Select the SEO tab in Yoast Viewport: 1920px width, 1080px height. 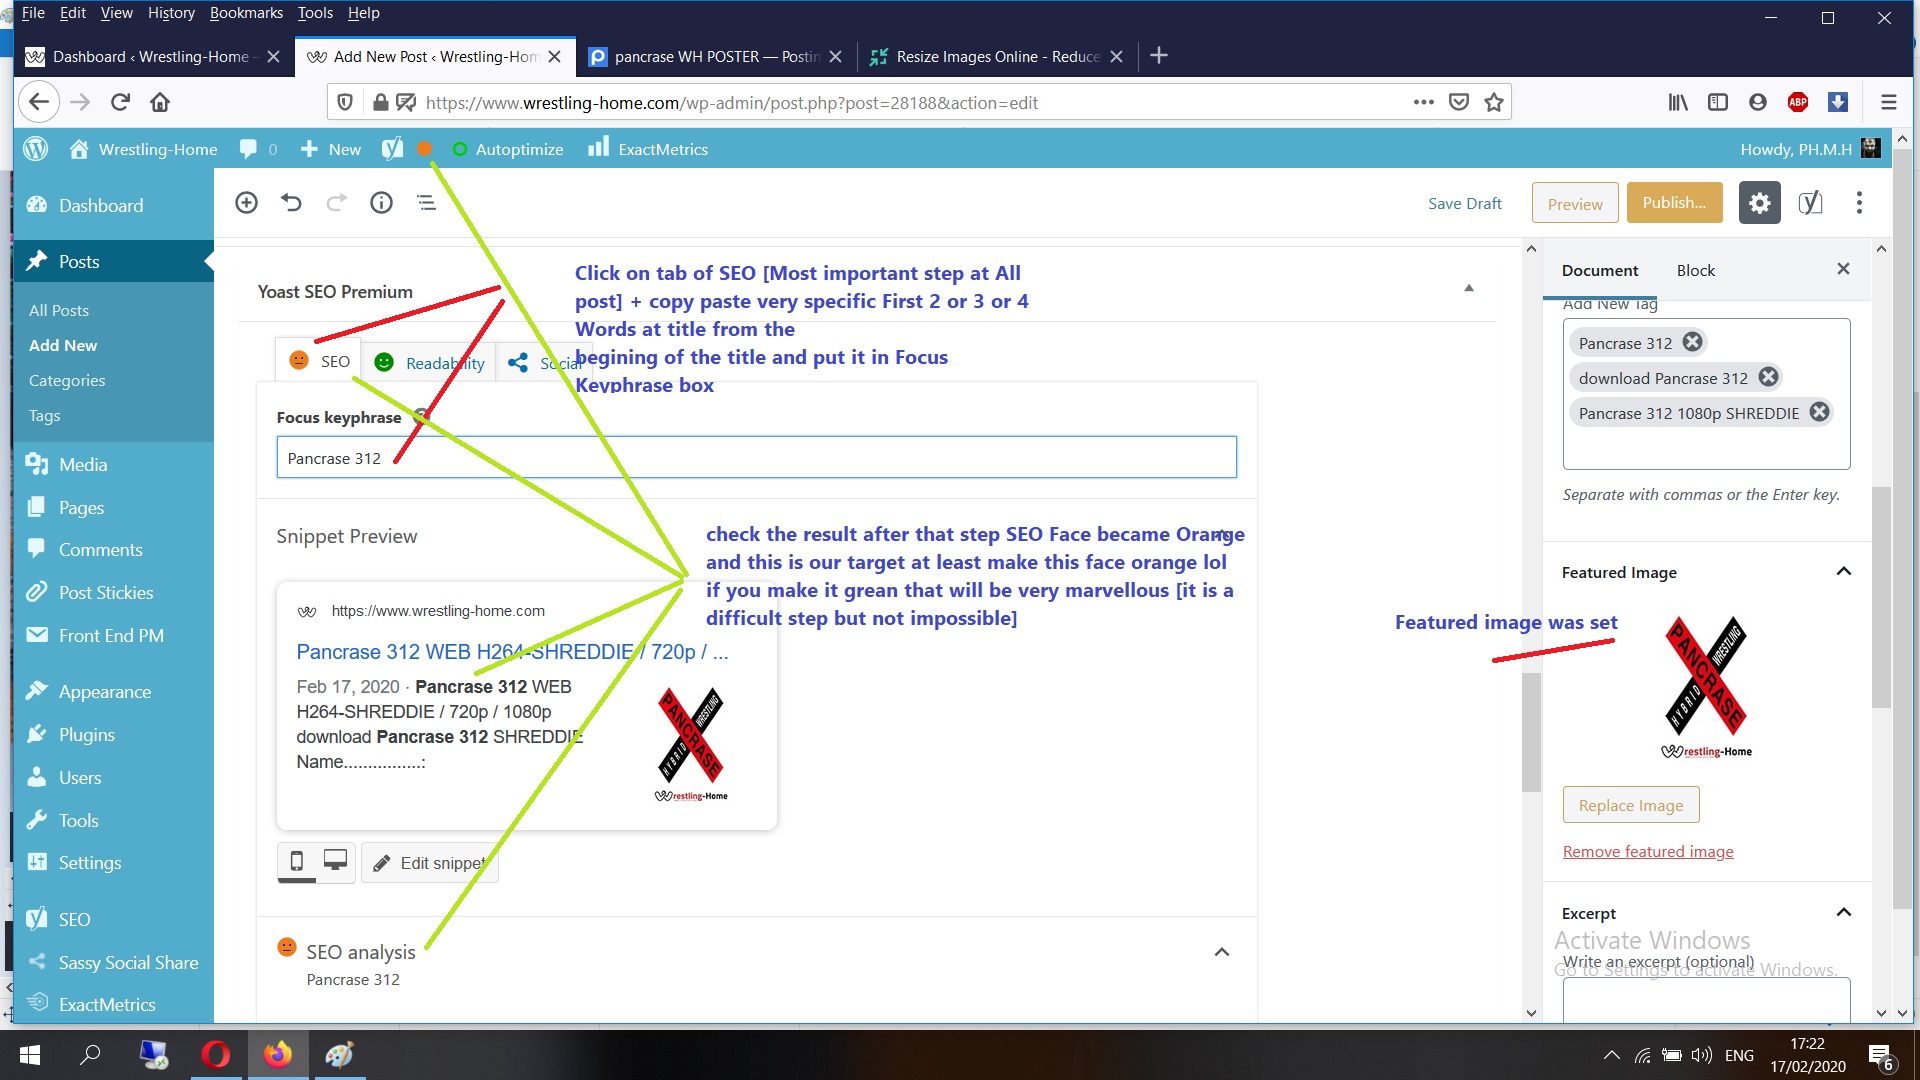click(x=319, y=361)
